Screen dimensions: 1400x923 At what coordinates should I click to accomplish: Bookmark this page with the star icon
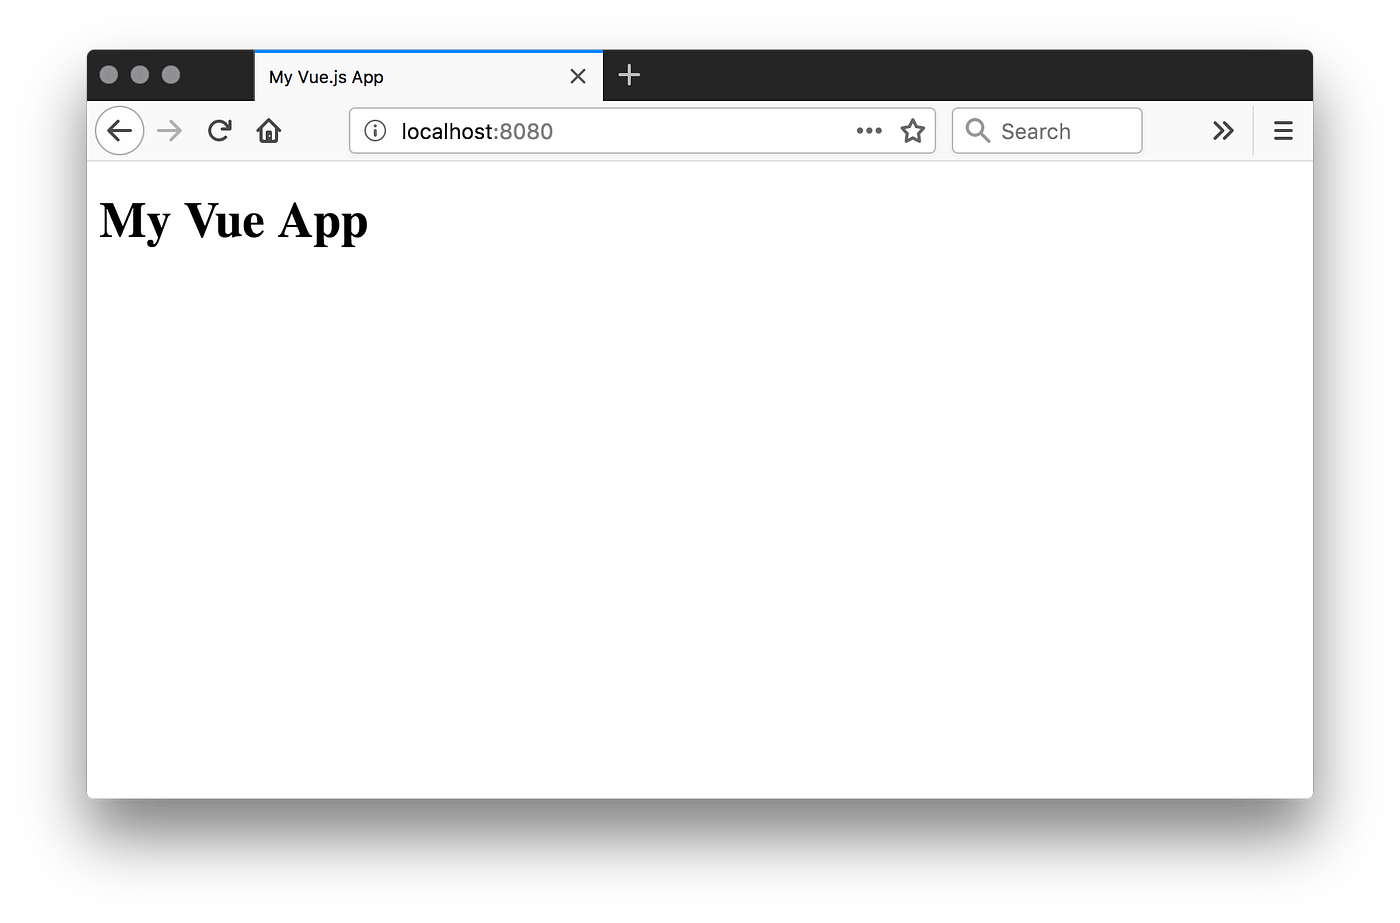912,130
